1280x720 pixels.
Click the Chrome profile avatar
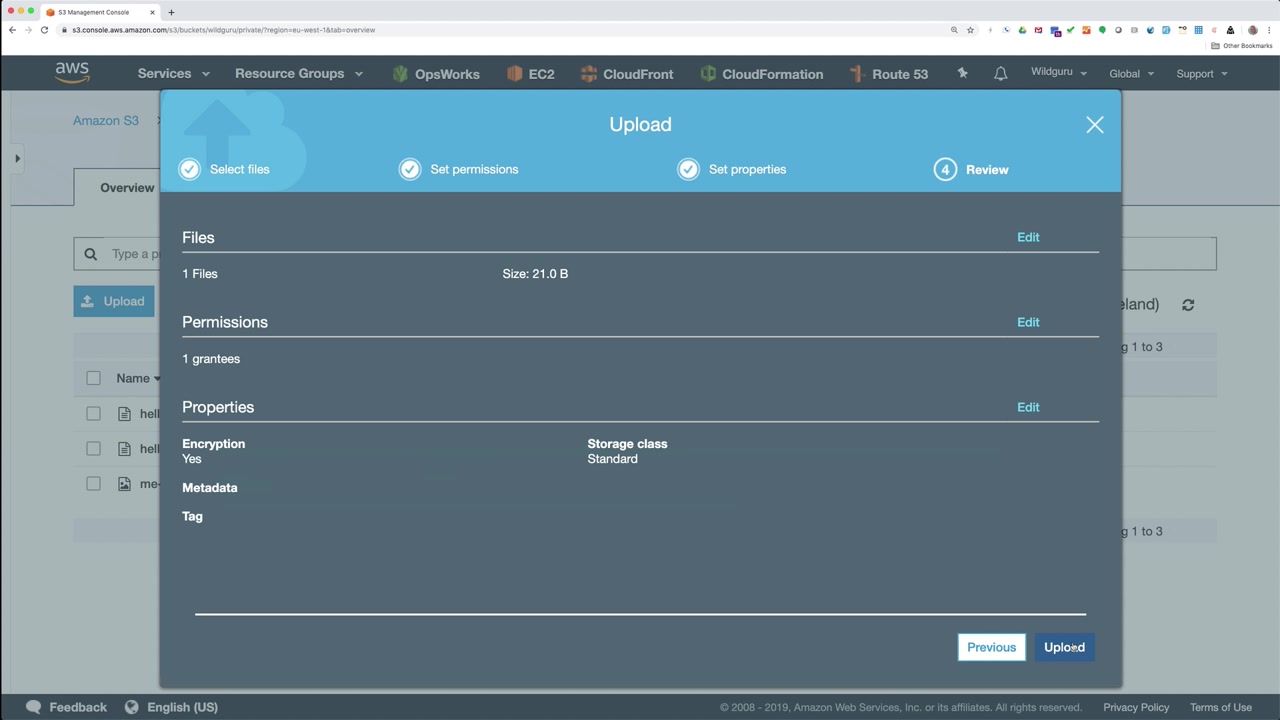point(1253,30)
